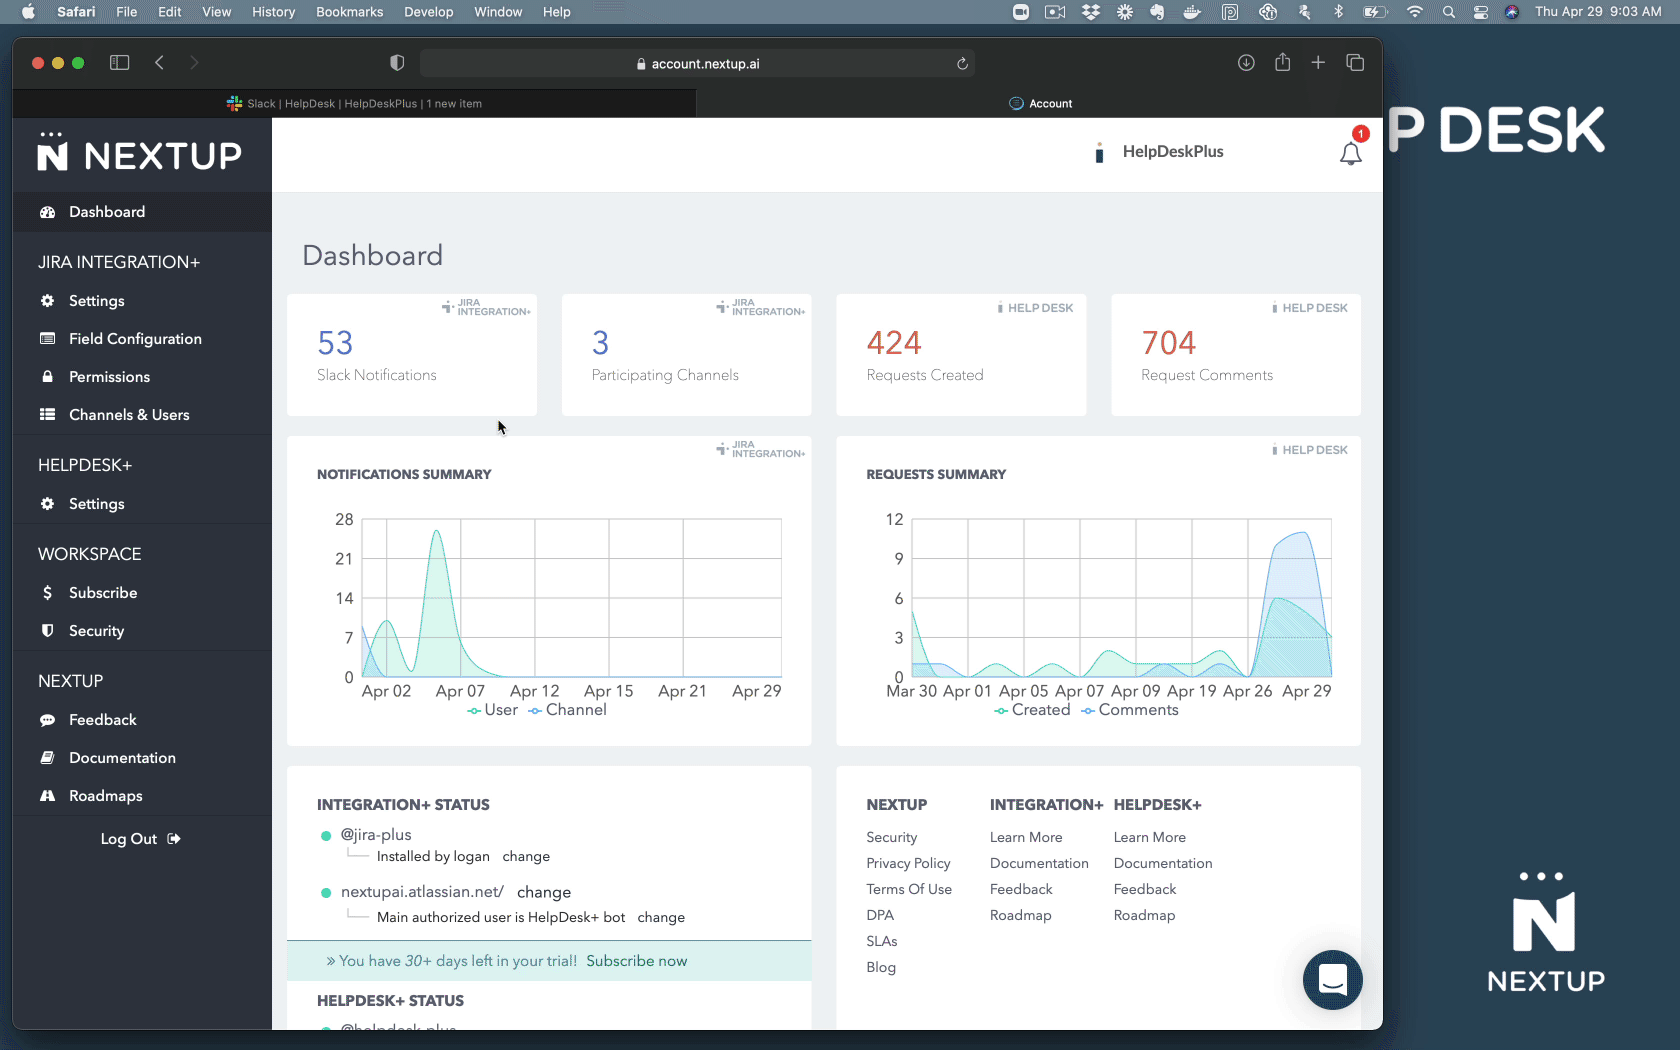The height and width of the screenshot is (1050, 1680).
Task: Click change next to nextupai.atlassian.net
Action: [x=544, y=892]
